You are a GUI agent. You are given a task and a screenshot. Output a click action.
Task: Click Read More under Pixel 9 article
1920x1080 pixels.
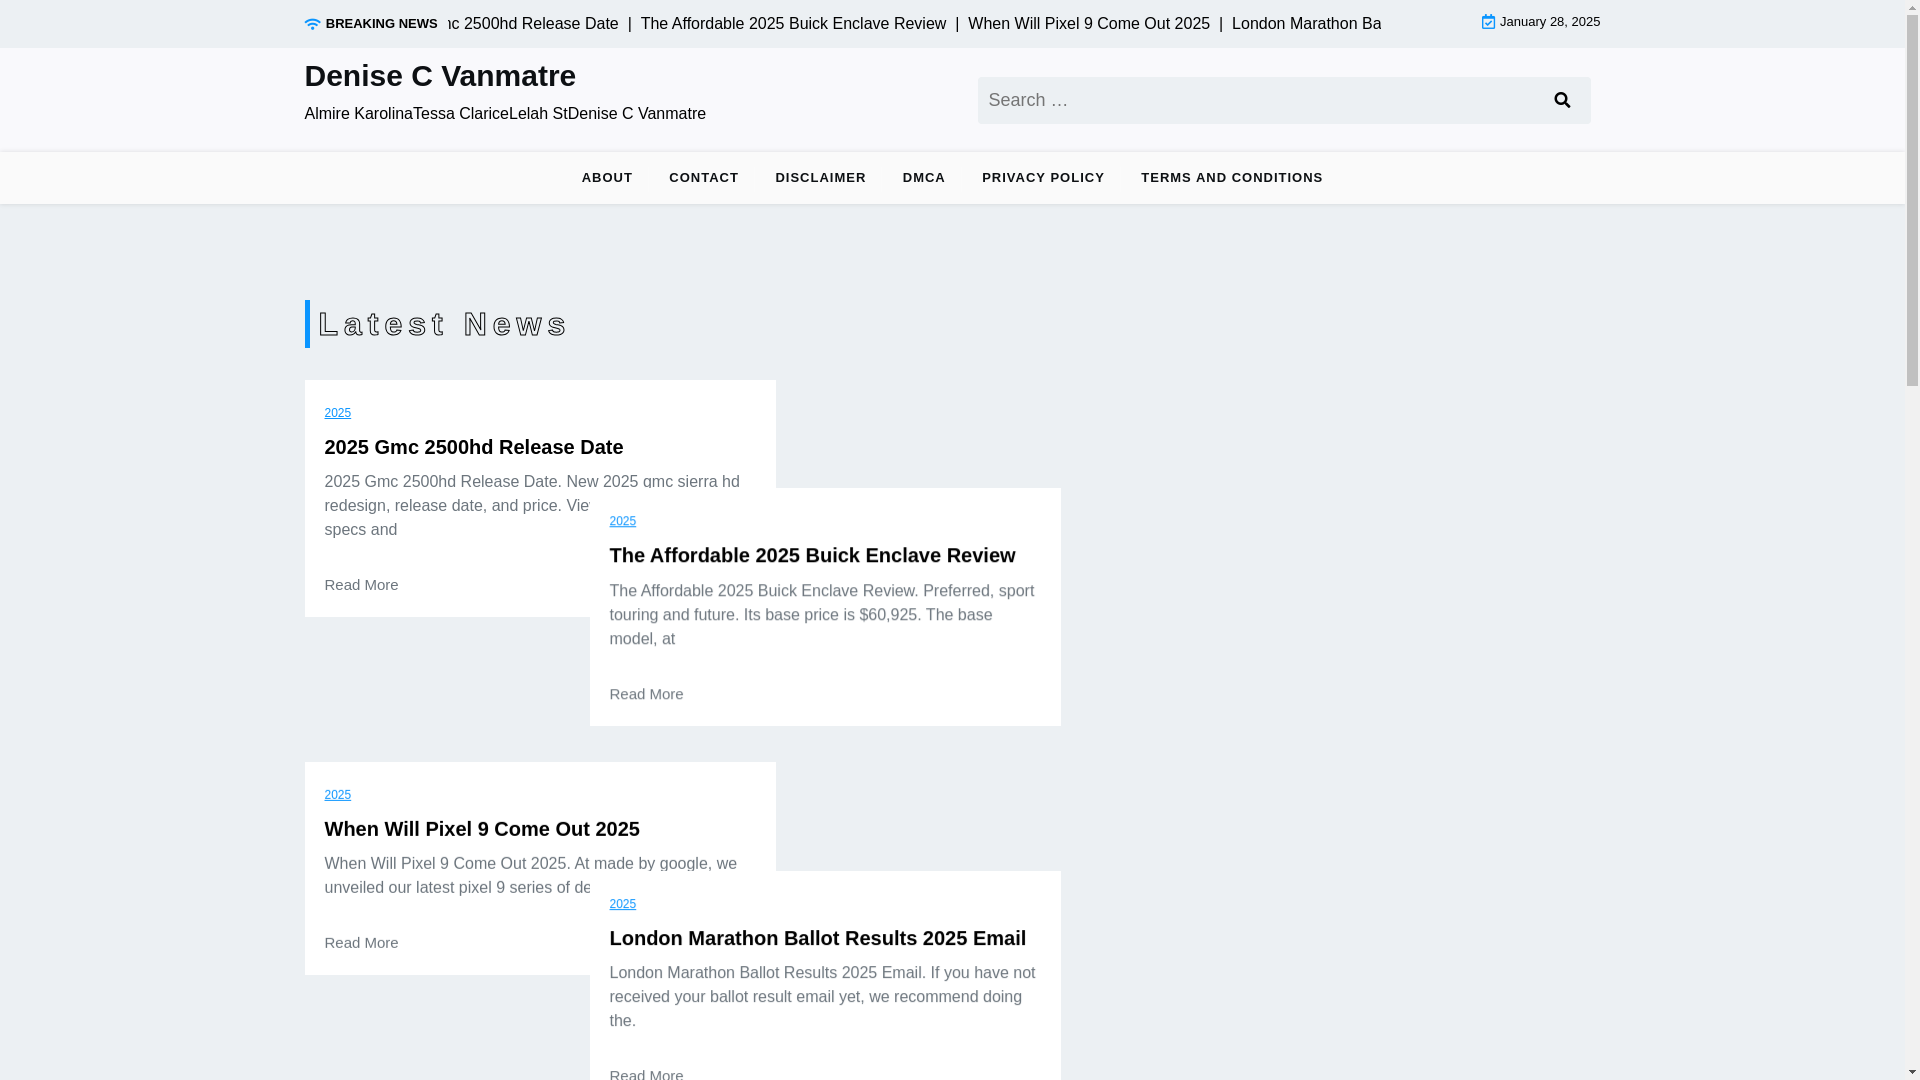pos(361,943)
